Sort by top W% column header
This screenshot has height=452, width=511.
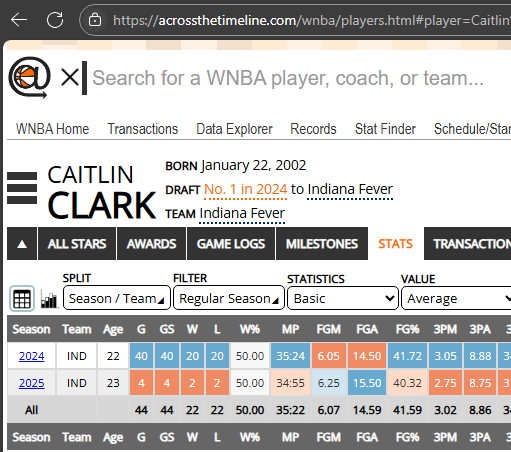coord(250,329)
